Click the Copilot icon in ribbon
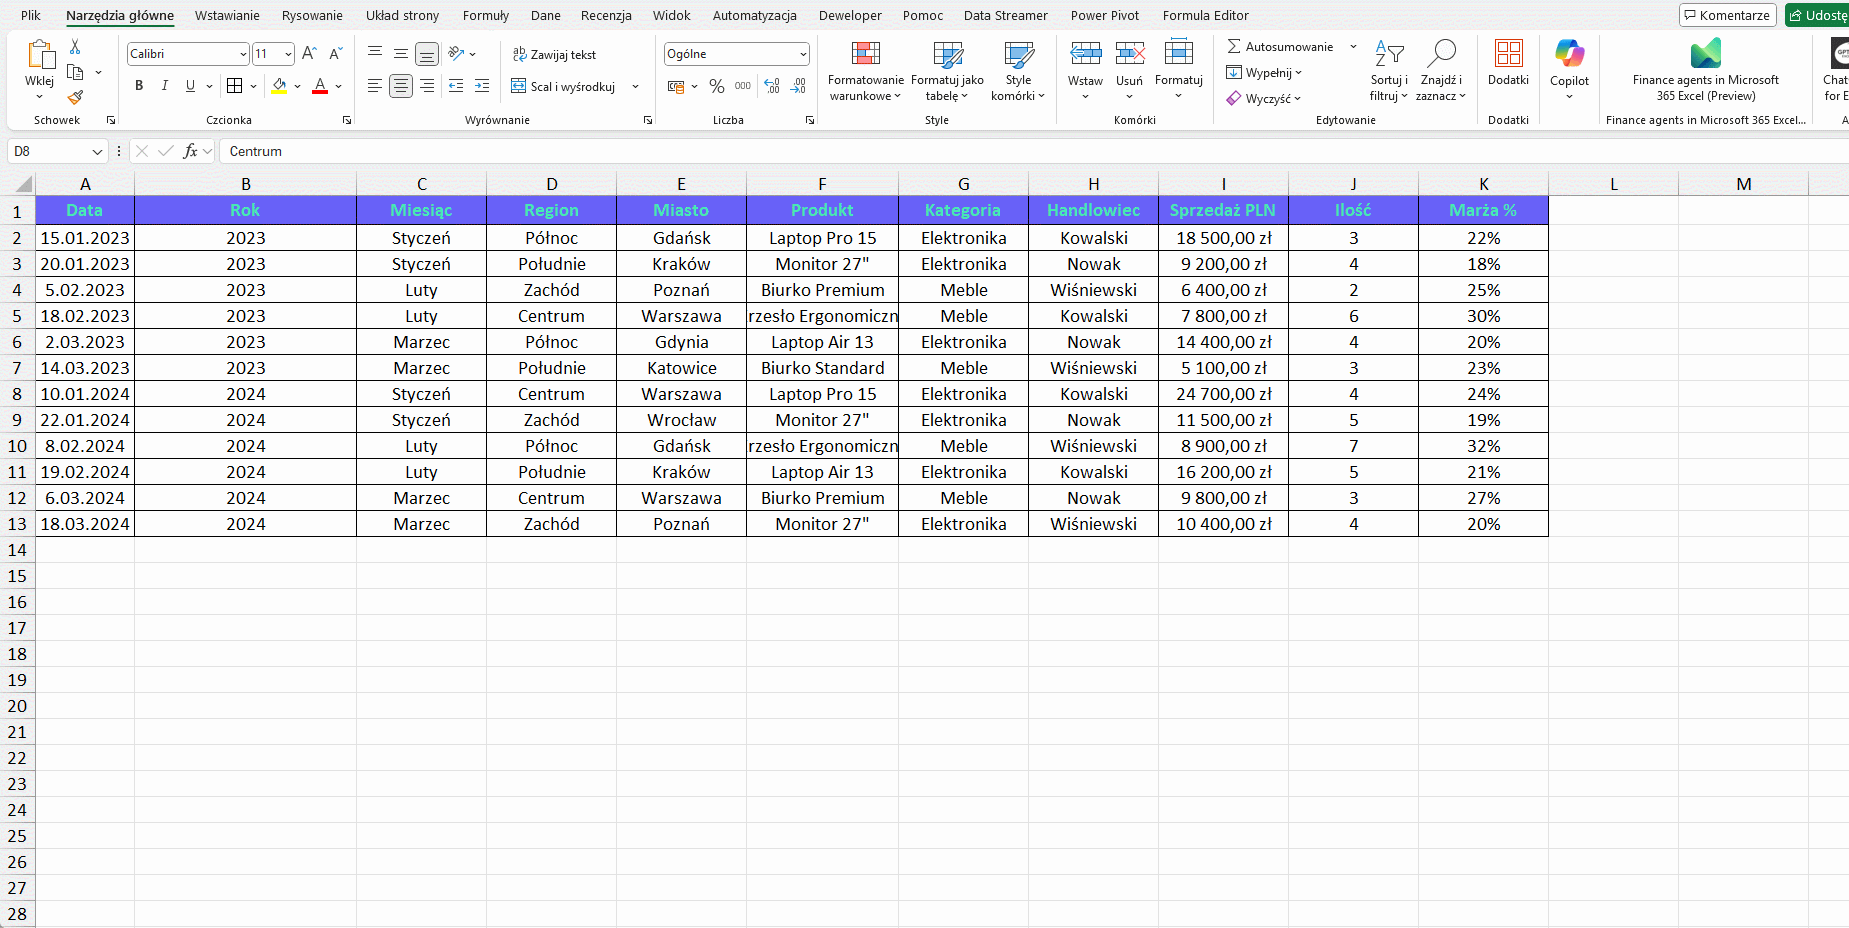 (x=1569, y=65)
